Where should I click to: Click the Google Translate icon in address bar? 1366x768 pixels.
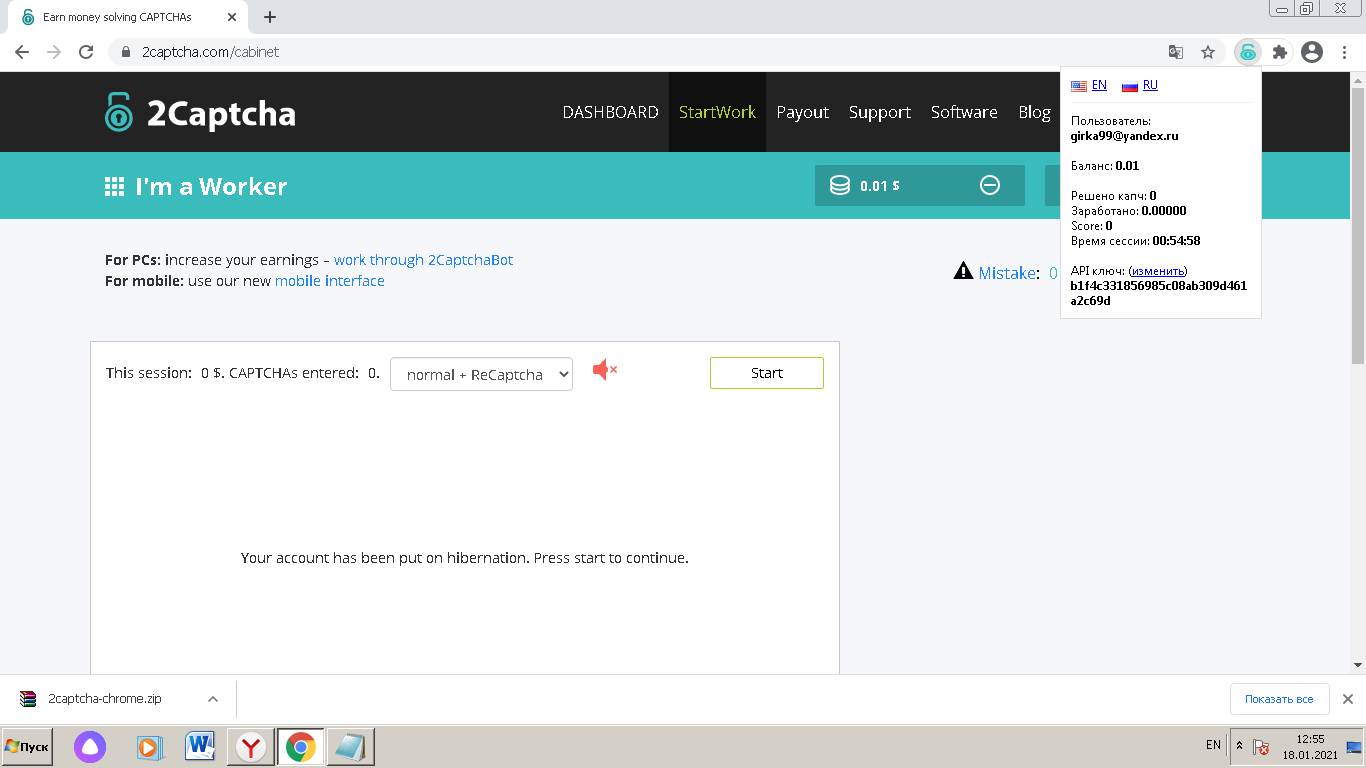point(1176,52)
